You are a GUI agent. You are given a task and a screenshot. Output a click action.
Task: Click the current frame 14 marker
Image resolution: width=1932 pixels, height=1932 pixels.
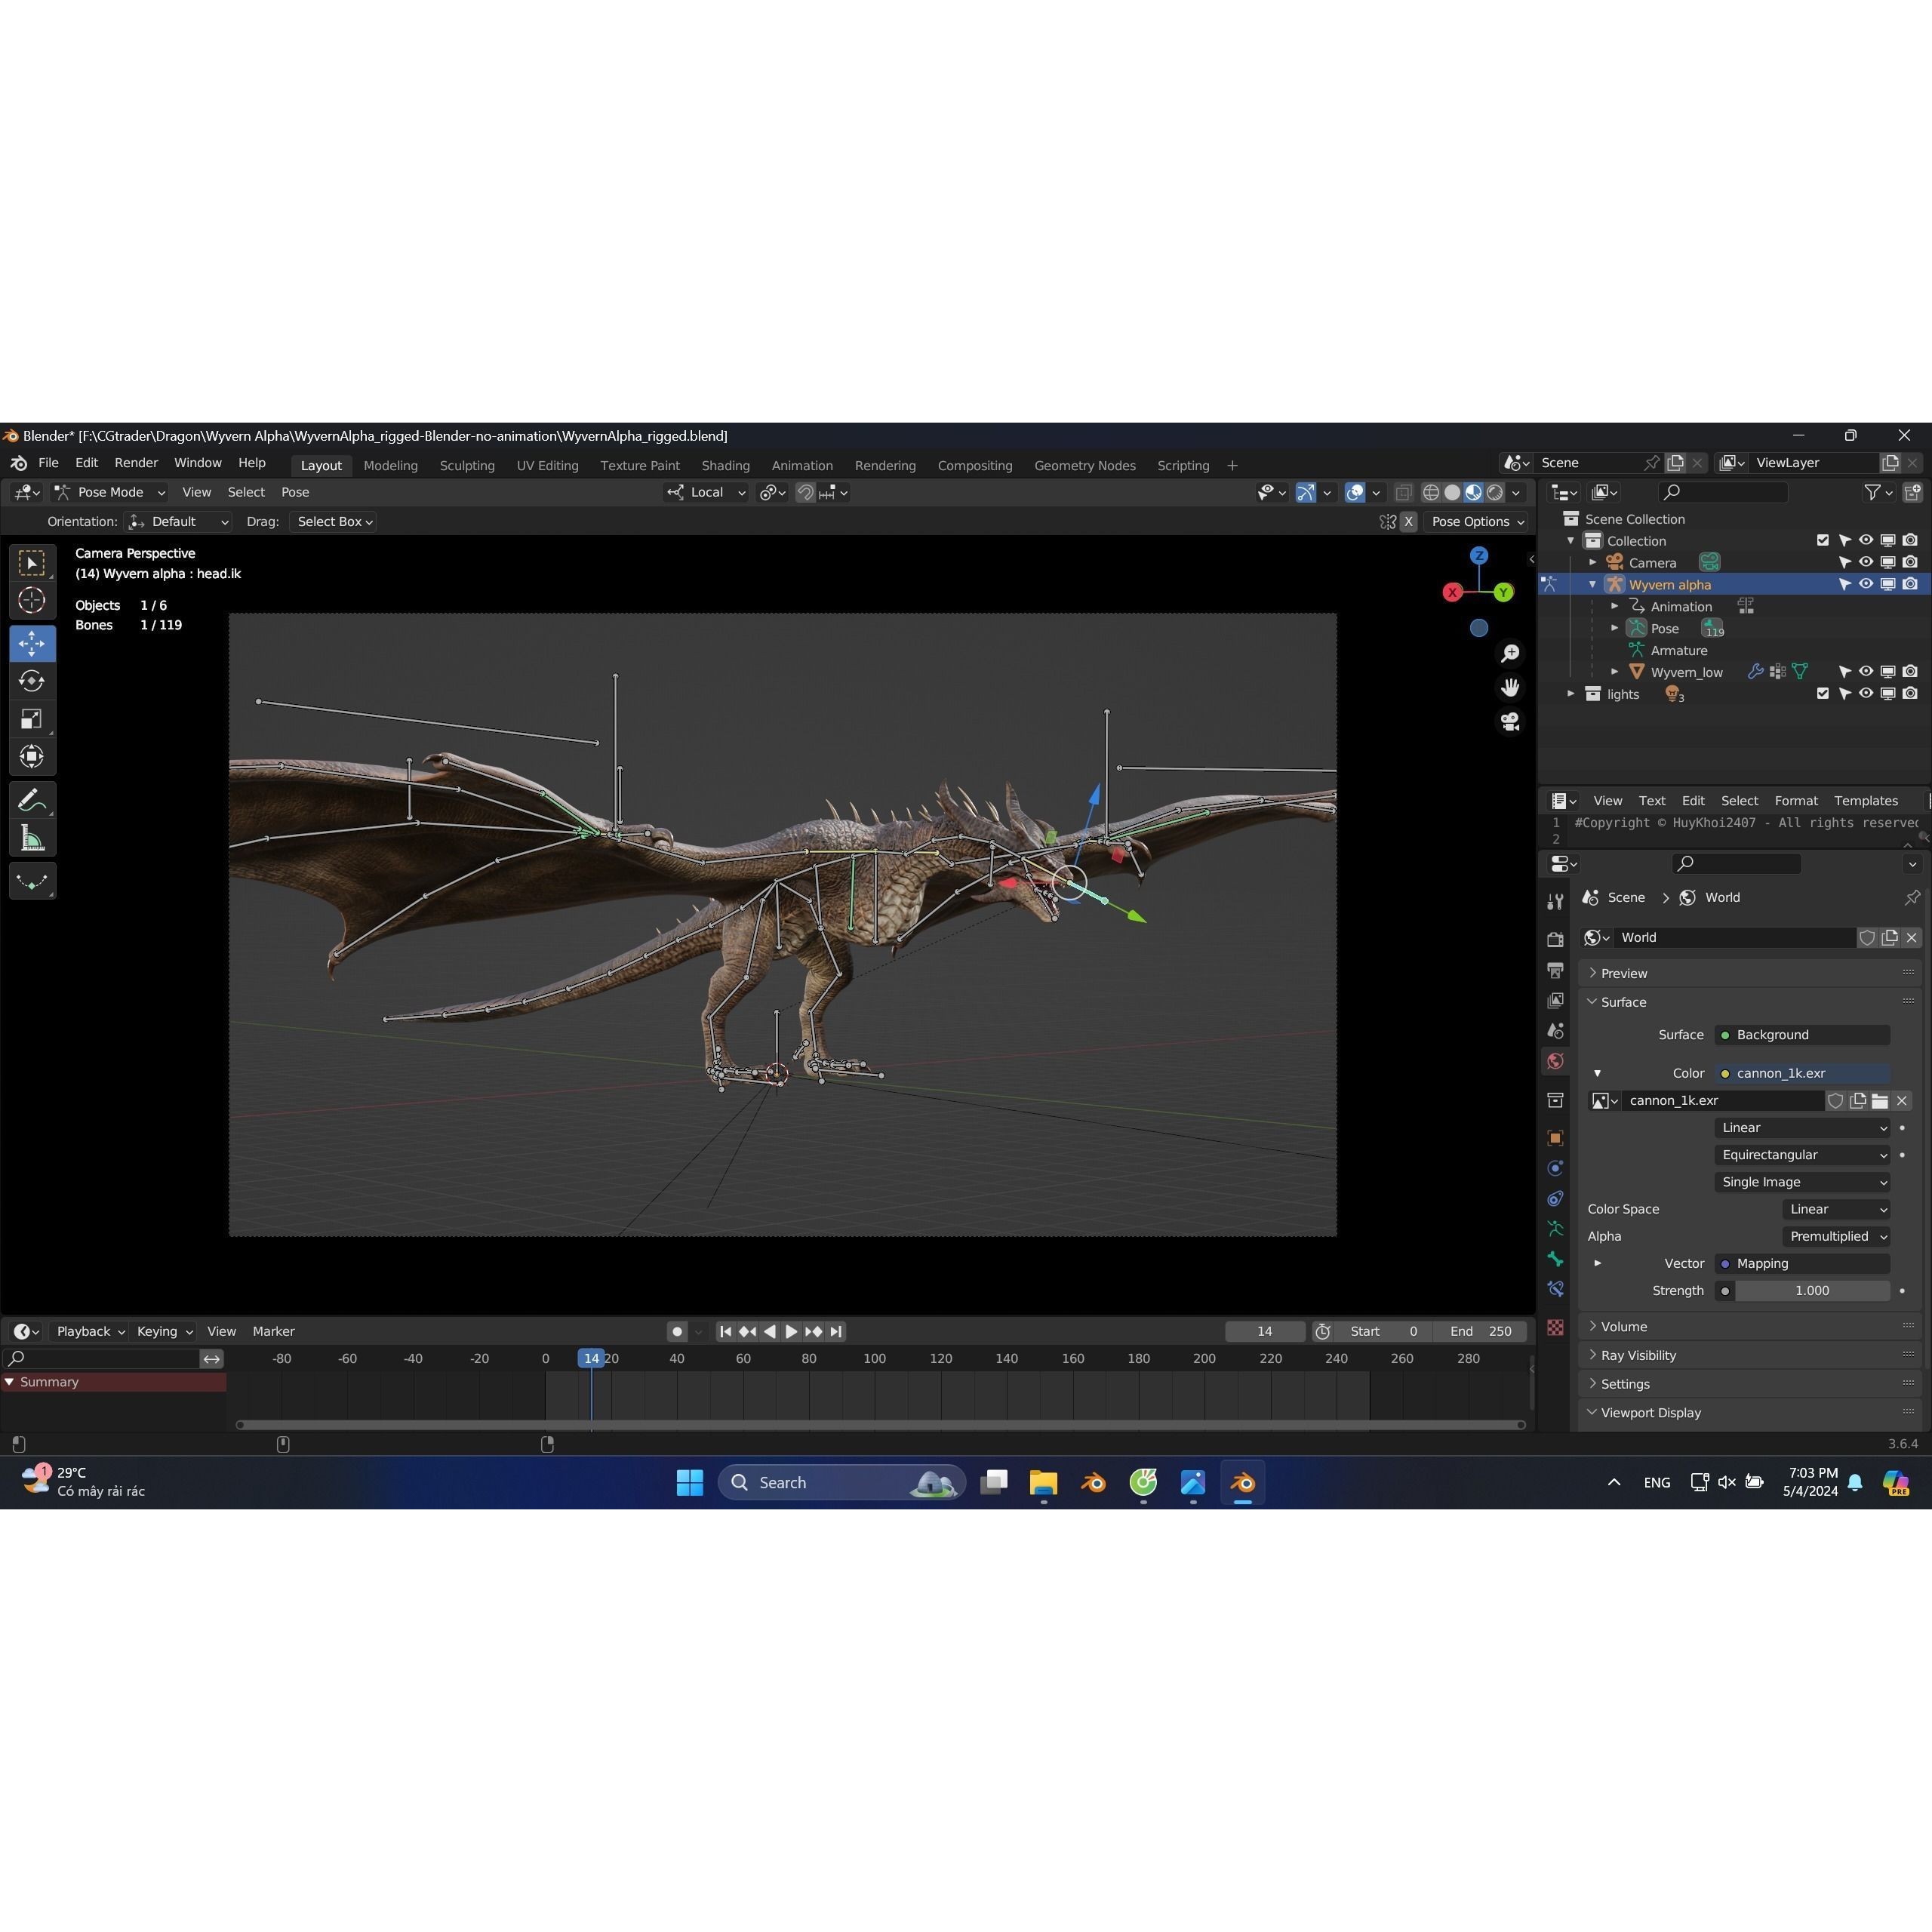(591, 1358)
